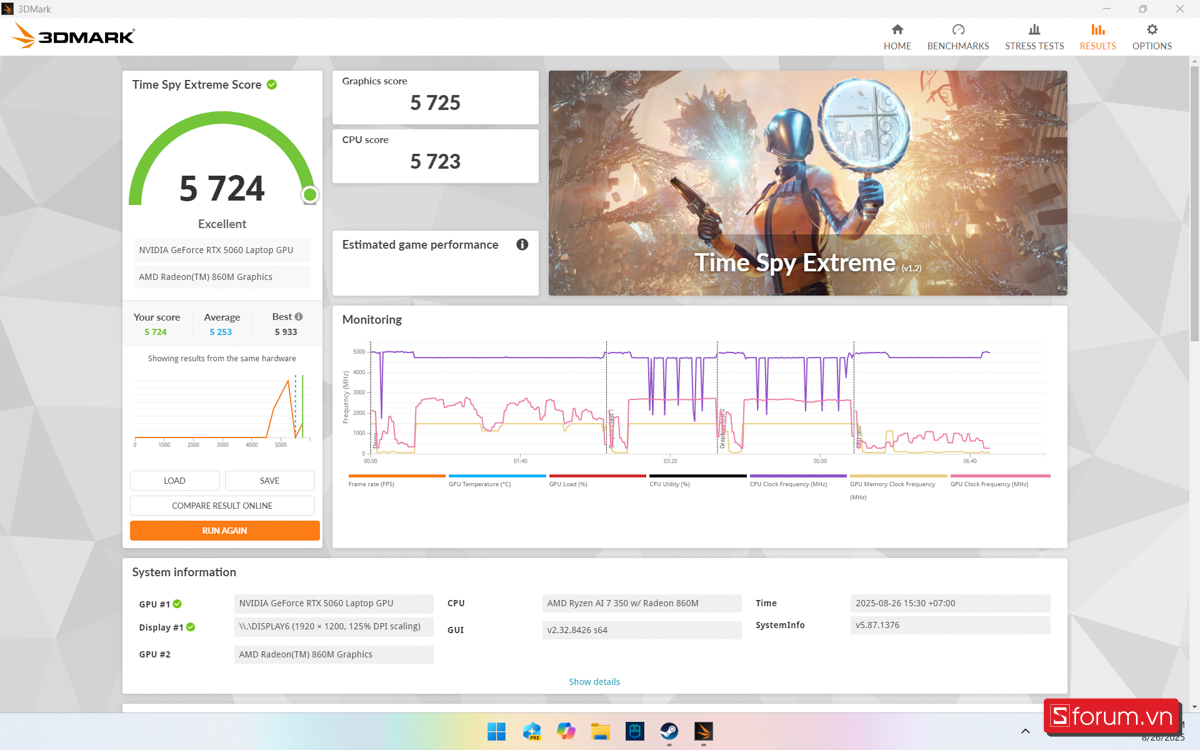1200x750 pixels.
Task: Launch Copilot from the taskbar
Action: click(x=566, y=731)
